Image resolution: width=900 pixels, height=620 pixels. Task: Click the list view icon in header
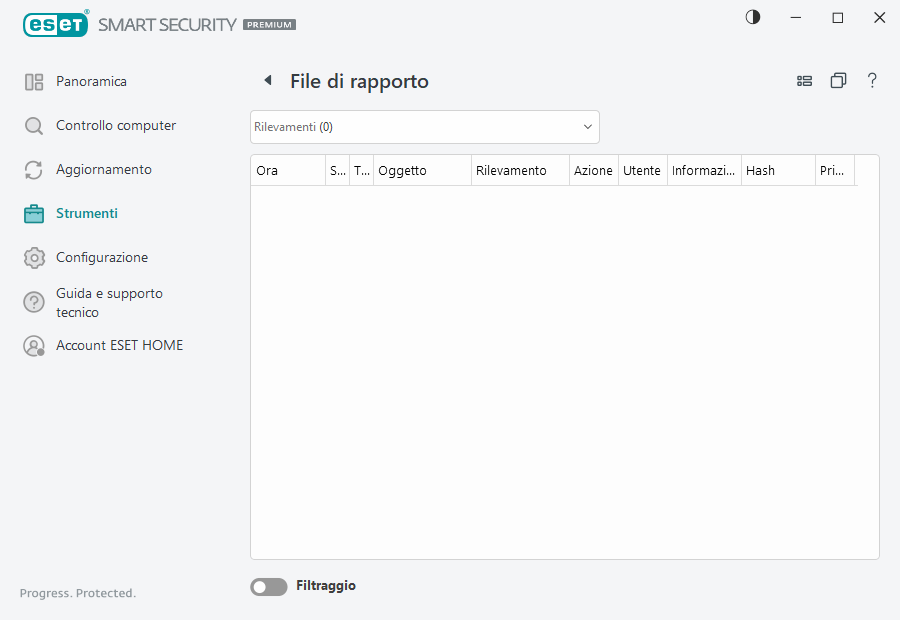pyautogui.click(x=804, y=81)
